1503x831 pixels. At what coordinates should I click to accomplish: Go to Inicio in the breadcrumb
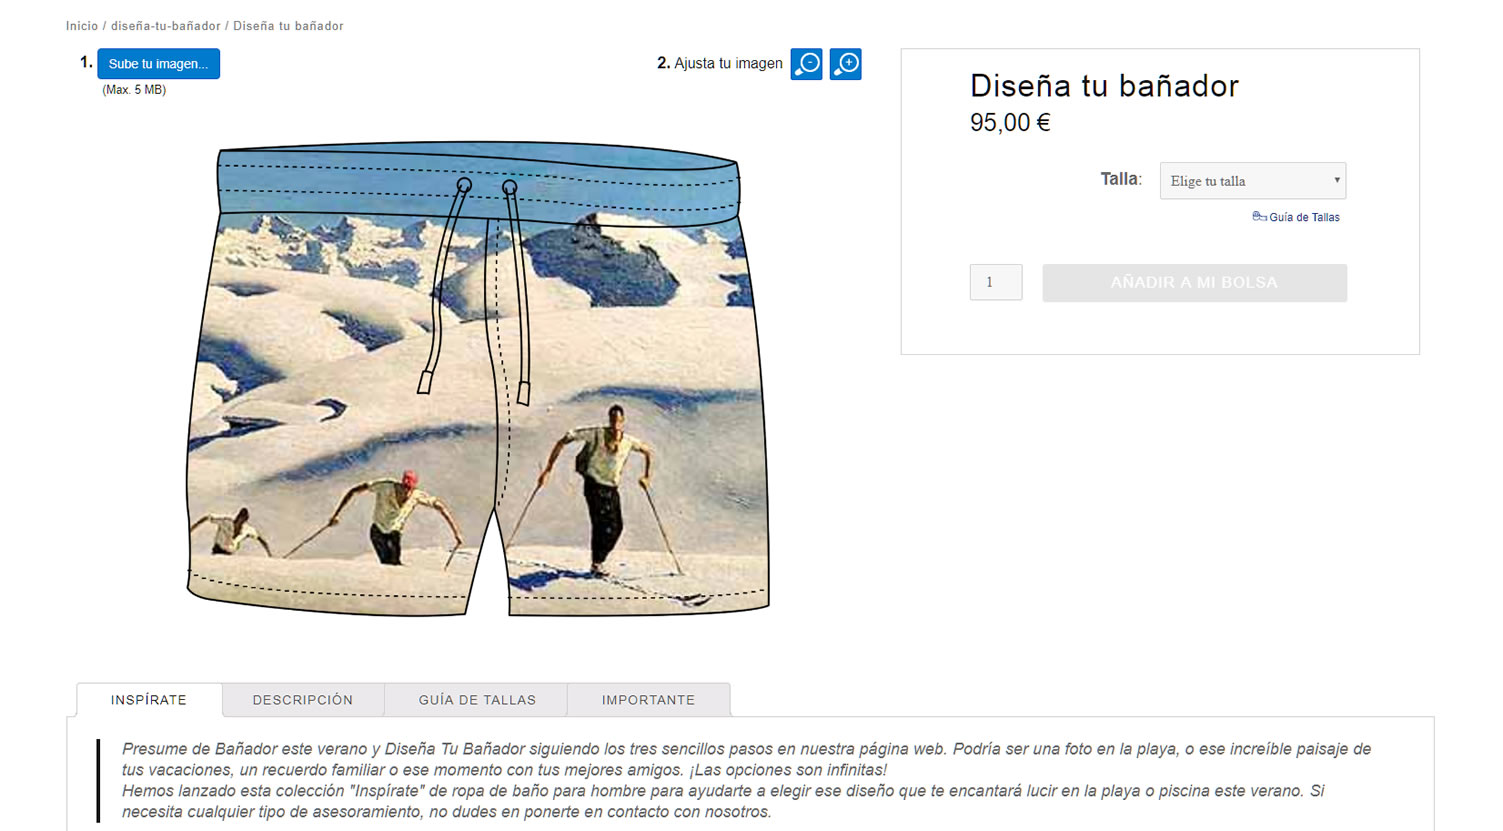pyautogui.click(x=82, y=26)
